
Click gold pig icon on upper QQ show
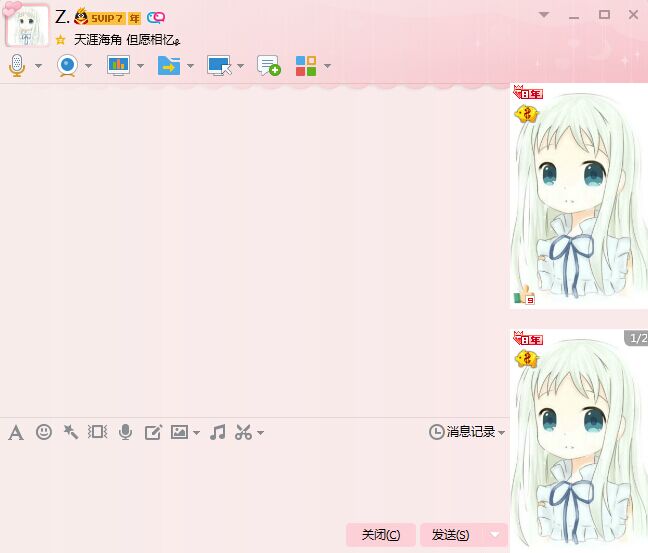(x=526, y=114)
